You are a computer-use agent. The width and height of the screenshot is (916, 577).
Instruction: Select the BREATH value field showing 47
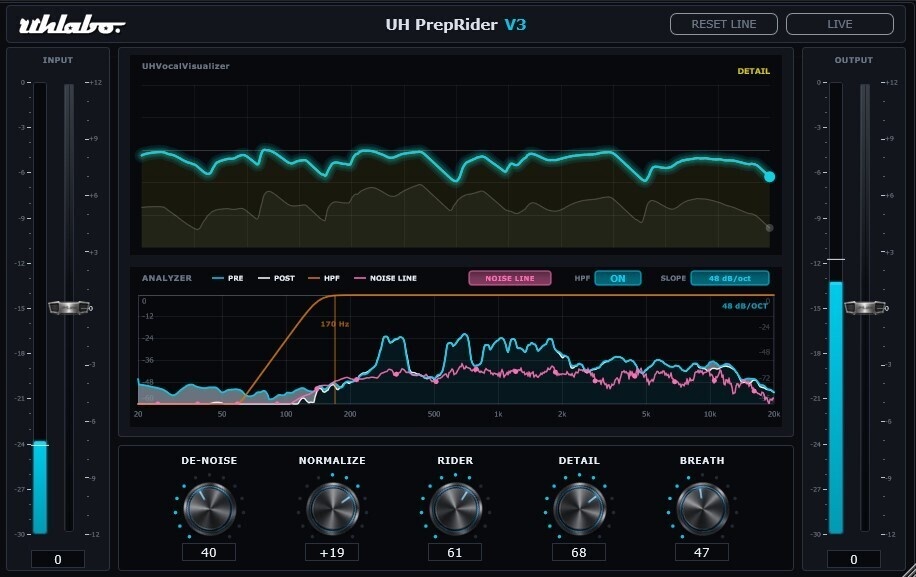click(x=702, y=552)
